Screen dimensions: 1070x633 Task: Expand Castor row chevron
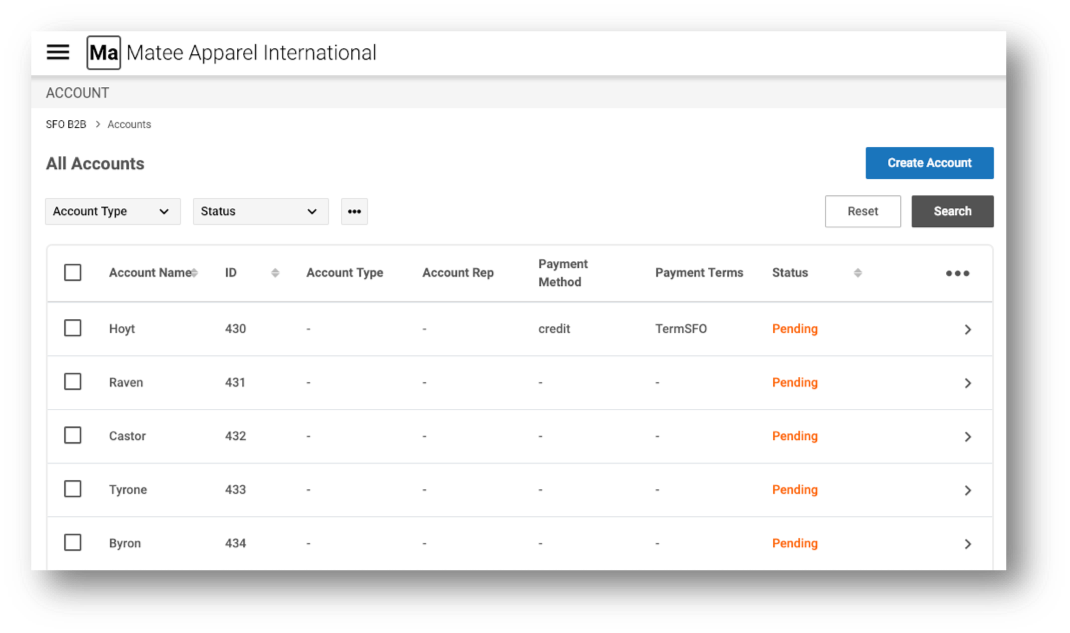coord(967,436)
